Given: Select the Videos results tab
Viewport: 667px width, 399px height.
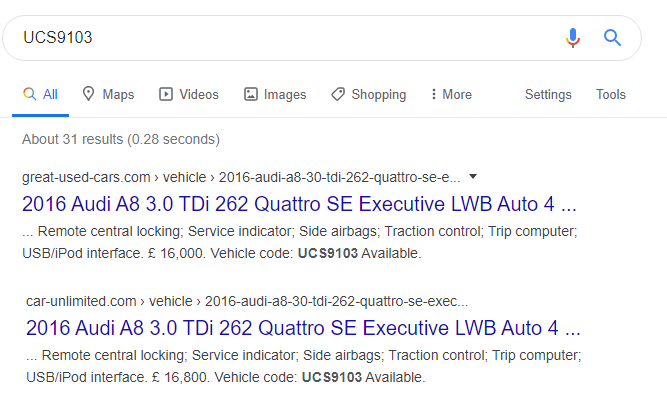Looking at the screenshot, I should tap(188, 94).
